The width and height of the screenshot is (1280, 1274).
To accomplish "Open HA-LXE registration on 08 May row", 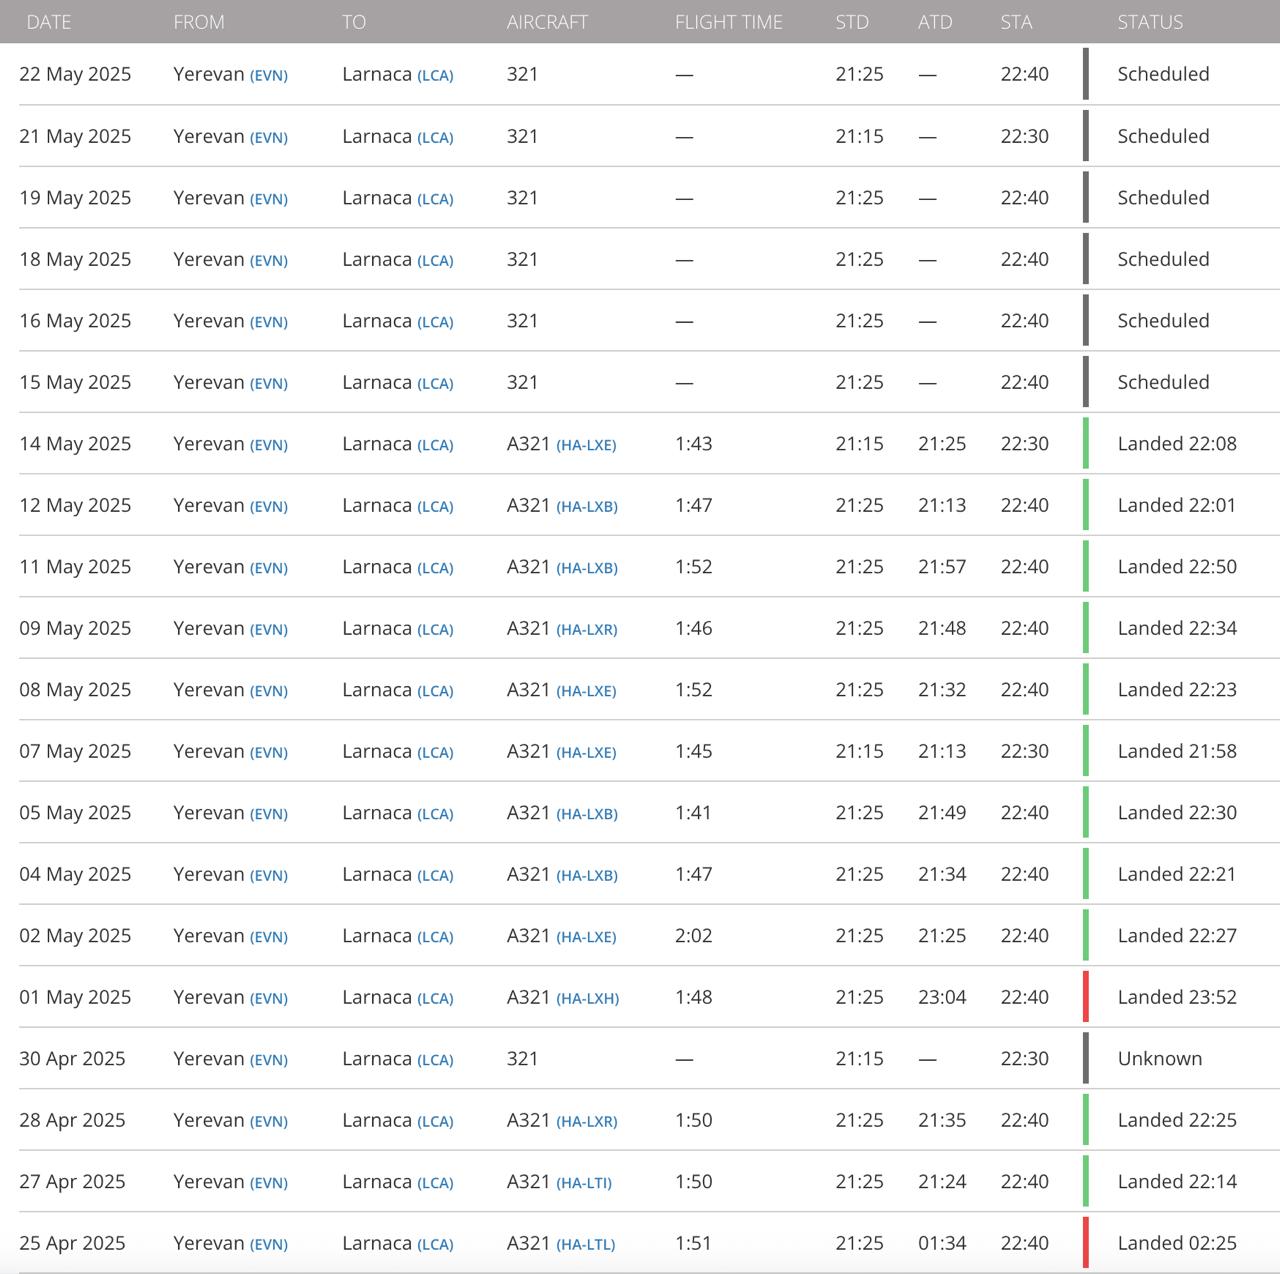I will (x=586, y=691).
